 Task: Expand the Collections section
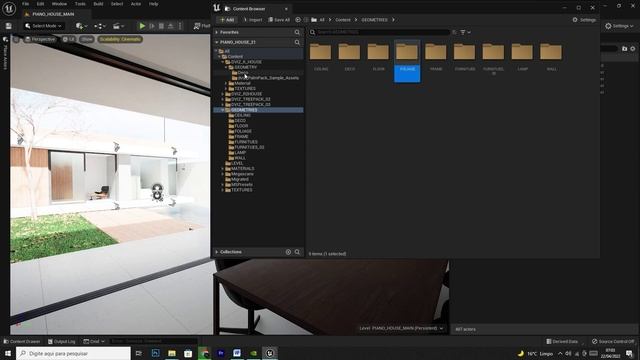click(217, 252)
